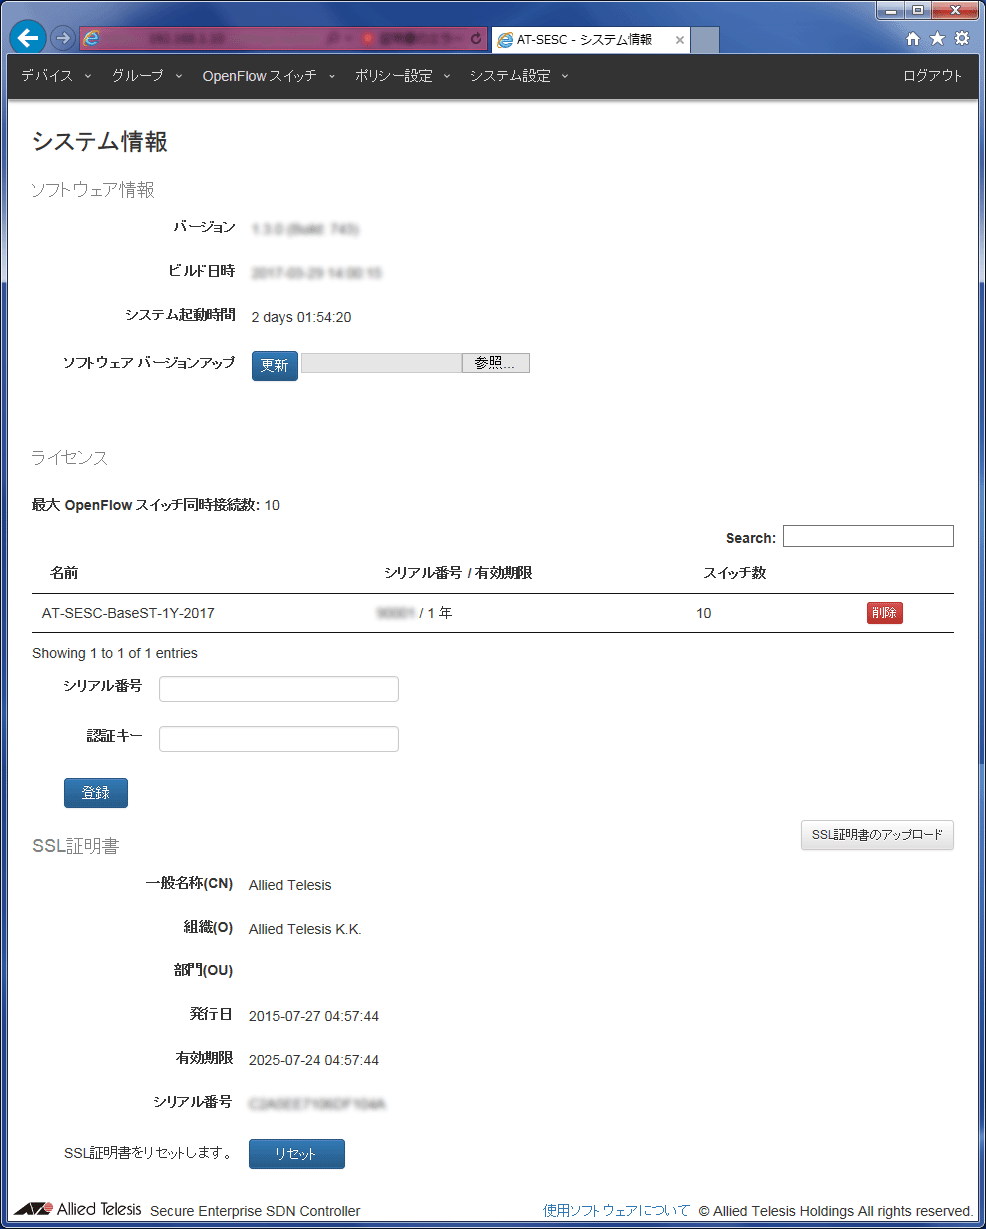Click ログアウト to log out
Screen dimensions: 986x1229
tap(933, 76)
